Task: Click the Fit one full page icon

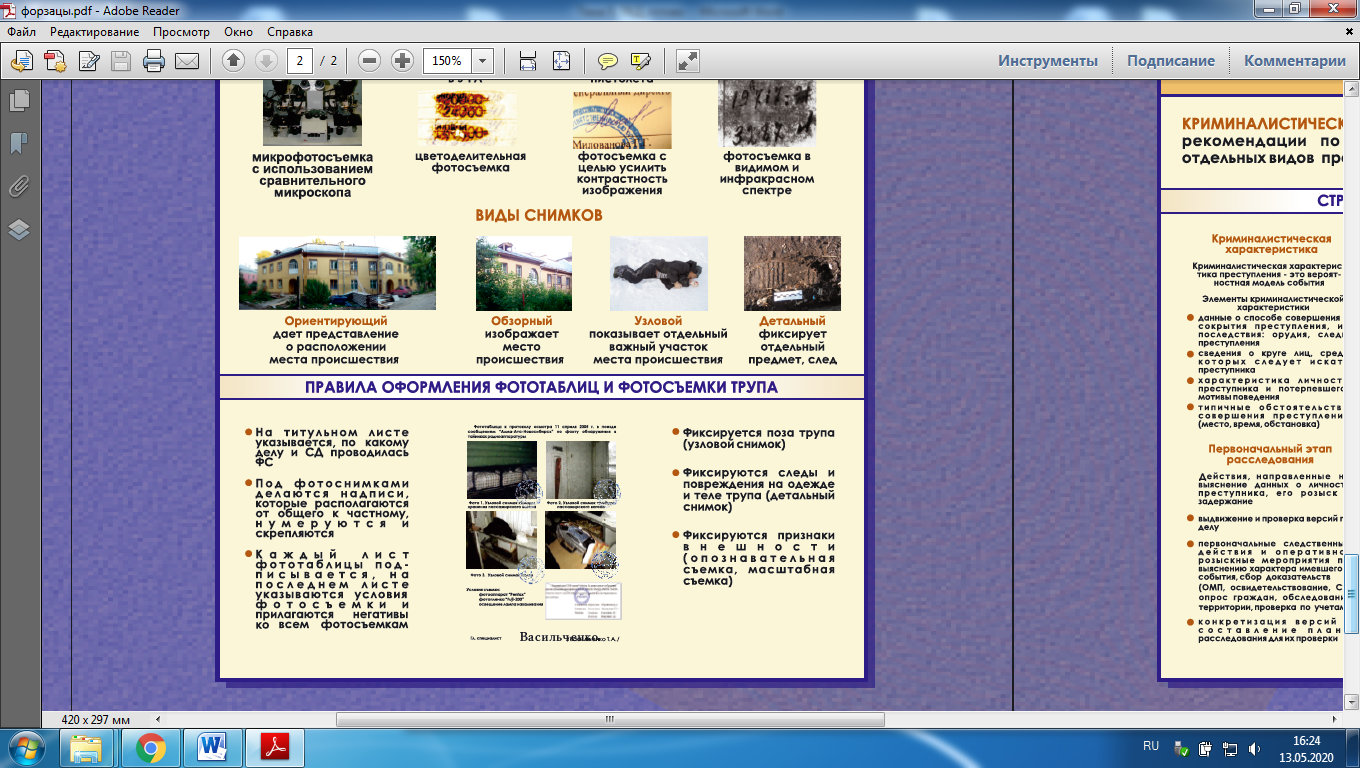Action: pos(561,61)
